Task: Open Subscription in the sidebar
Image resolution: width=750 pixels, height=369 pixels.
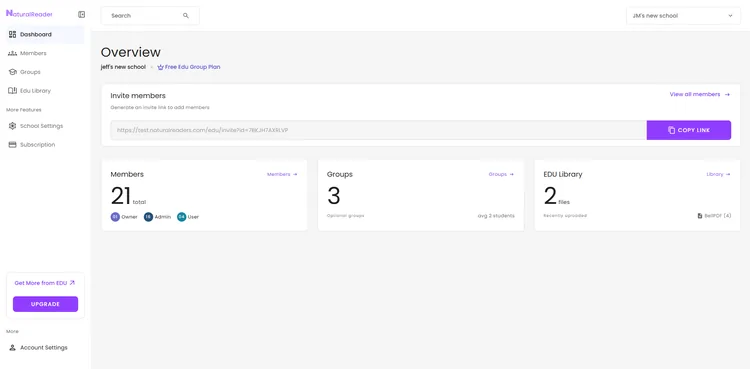Action: coord(45,145)
